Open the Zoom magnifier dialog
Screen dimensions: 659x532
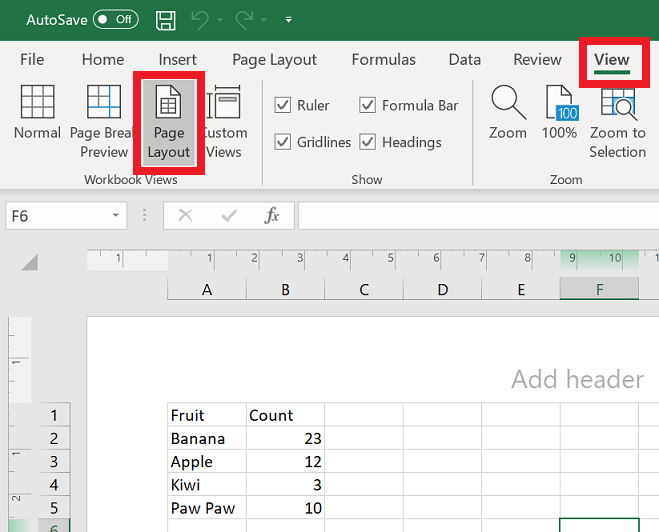coord(507,113)
